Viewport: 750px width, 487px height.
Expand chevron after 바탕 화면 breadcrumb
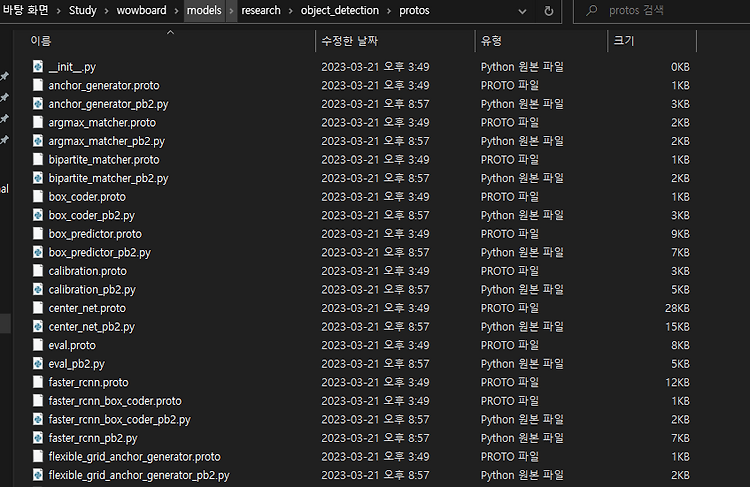point(58,11)
